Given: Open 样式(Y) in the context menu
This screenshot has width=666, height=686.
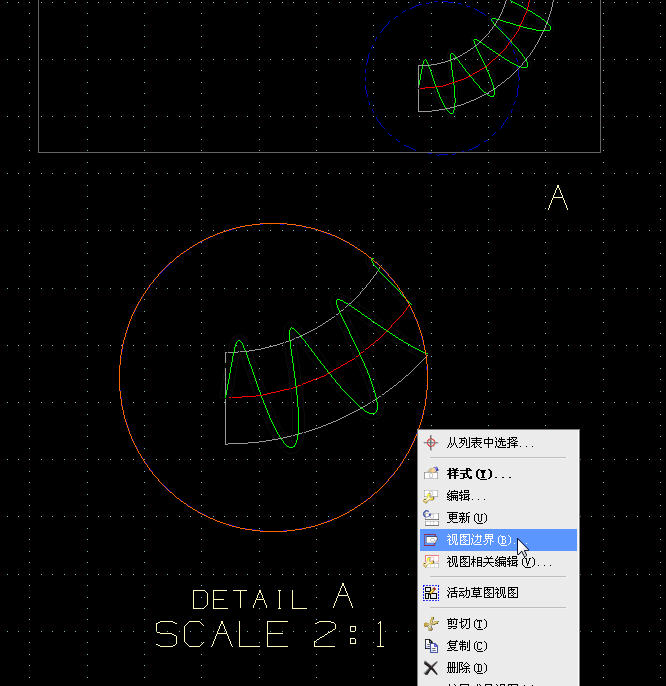Looking at the screenshot, I should pyautogui.click(x=498, y=474).
